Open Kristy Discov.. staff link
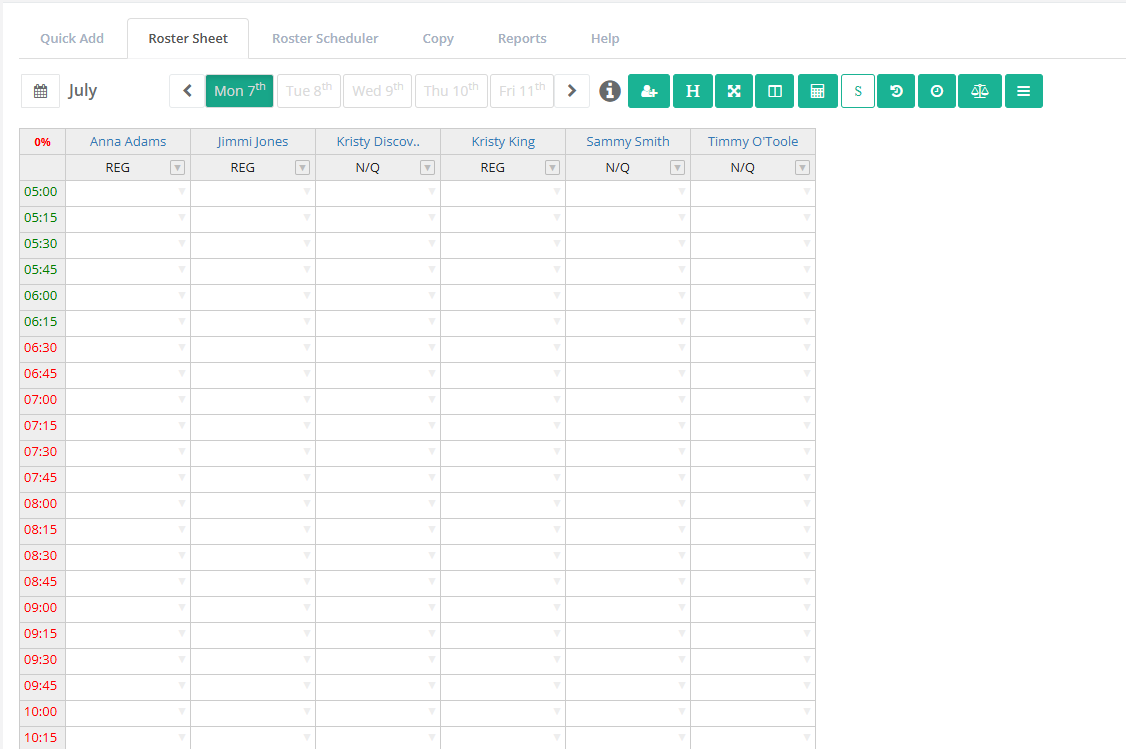Image resolution: width=1126 pixels, height=749 pixels. 378,141
